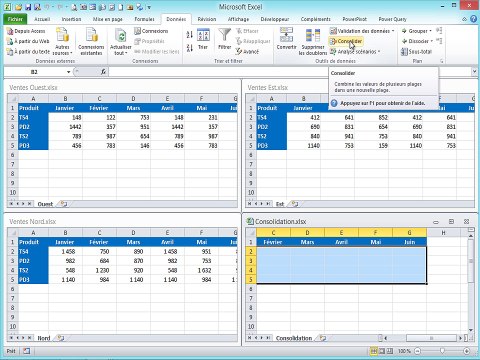
Task: Expand the formula bar
Action: point(474,71)
